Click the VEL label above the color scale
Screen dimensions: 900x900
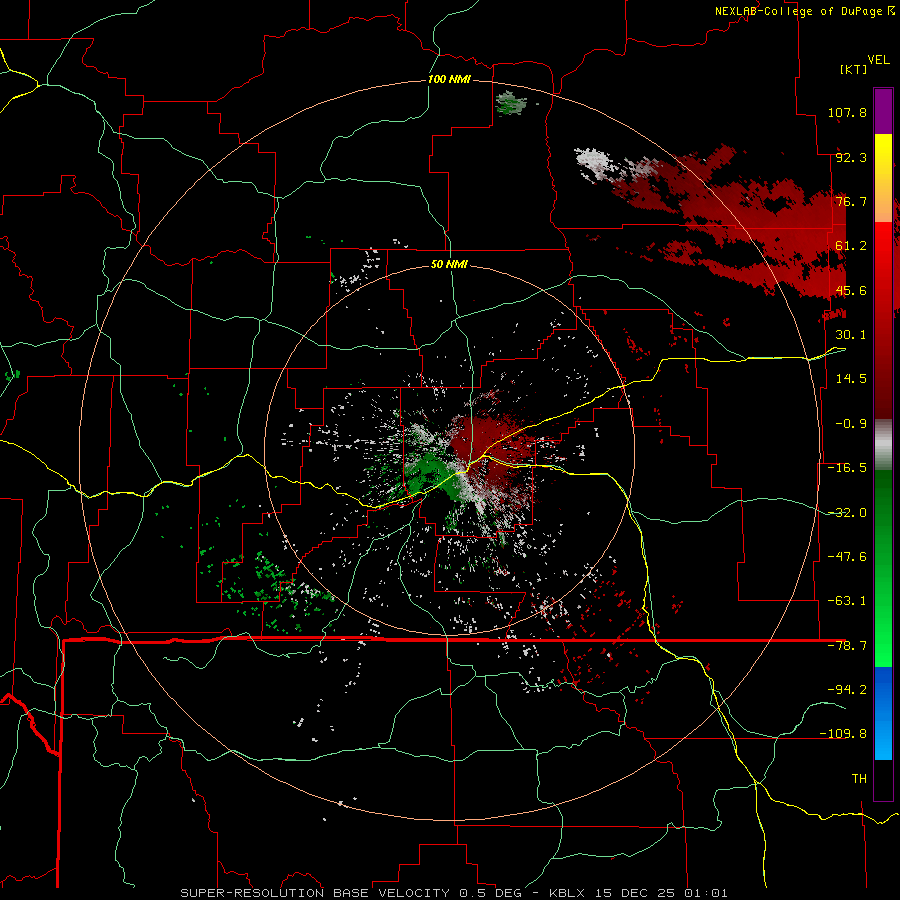(x=878, y=60)
